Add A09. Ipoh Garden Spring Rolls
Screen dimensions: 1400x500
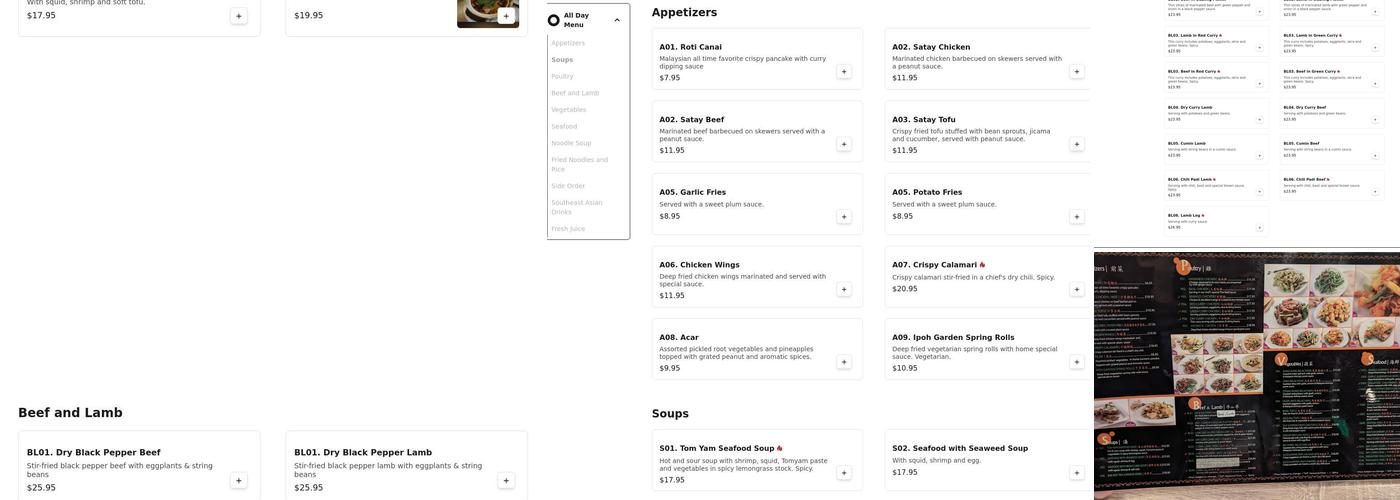coord(1076,362)
